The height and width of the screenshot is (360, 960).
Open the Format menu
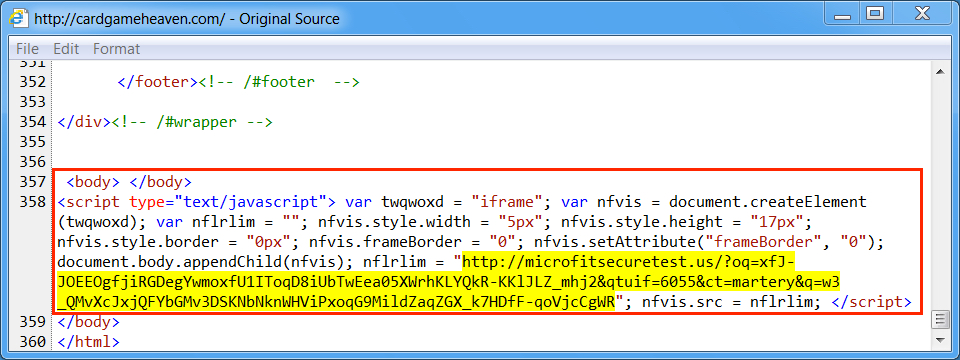click(x=116, y=49)
